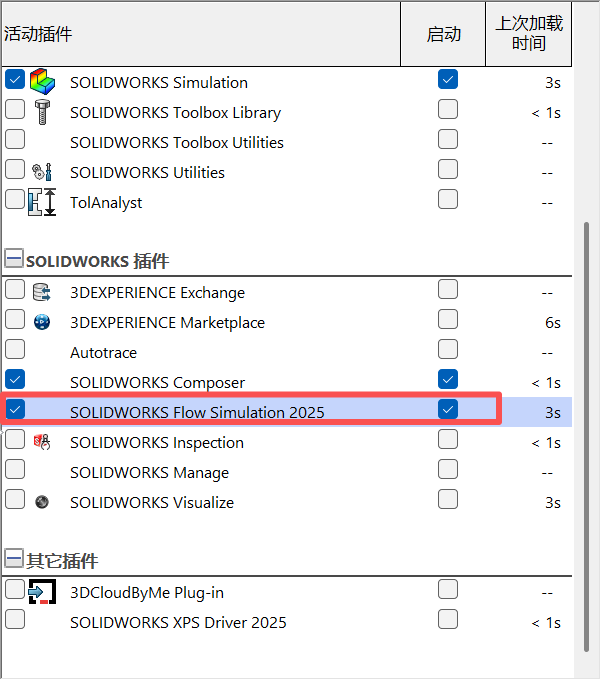The width and height of the screenshot is (600, 680).
Task: Click the 3DCloudByMe Plug-in icon
Action: pos(42,592)
